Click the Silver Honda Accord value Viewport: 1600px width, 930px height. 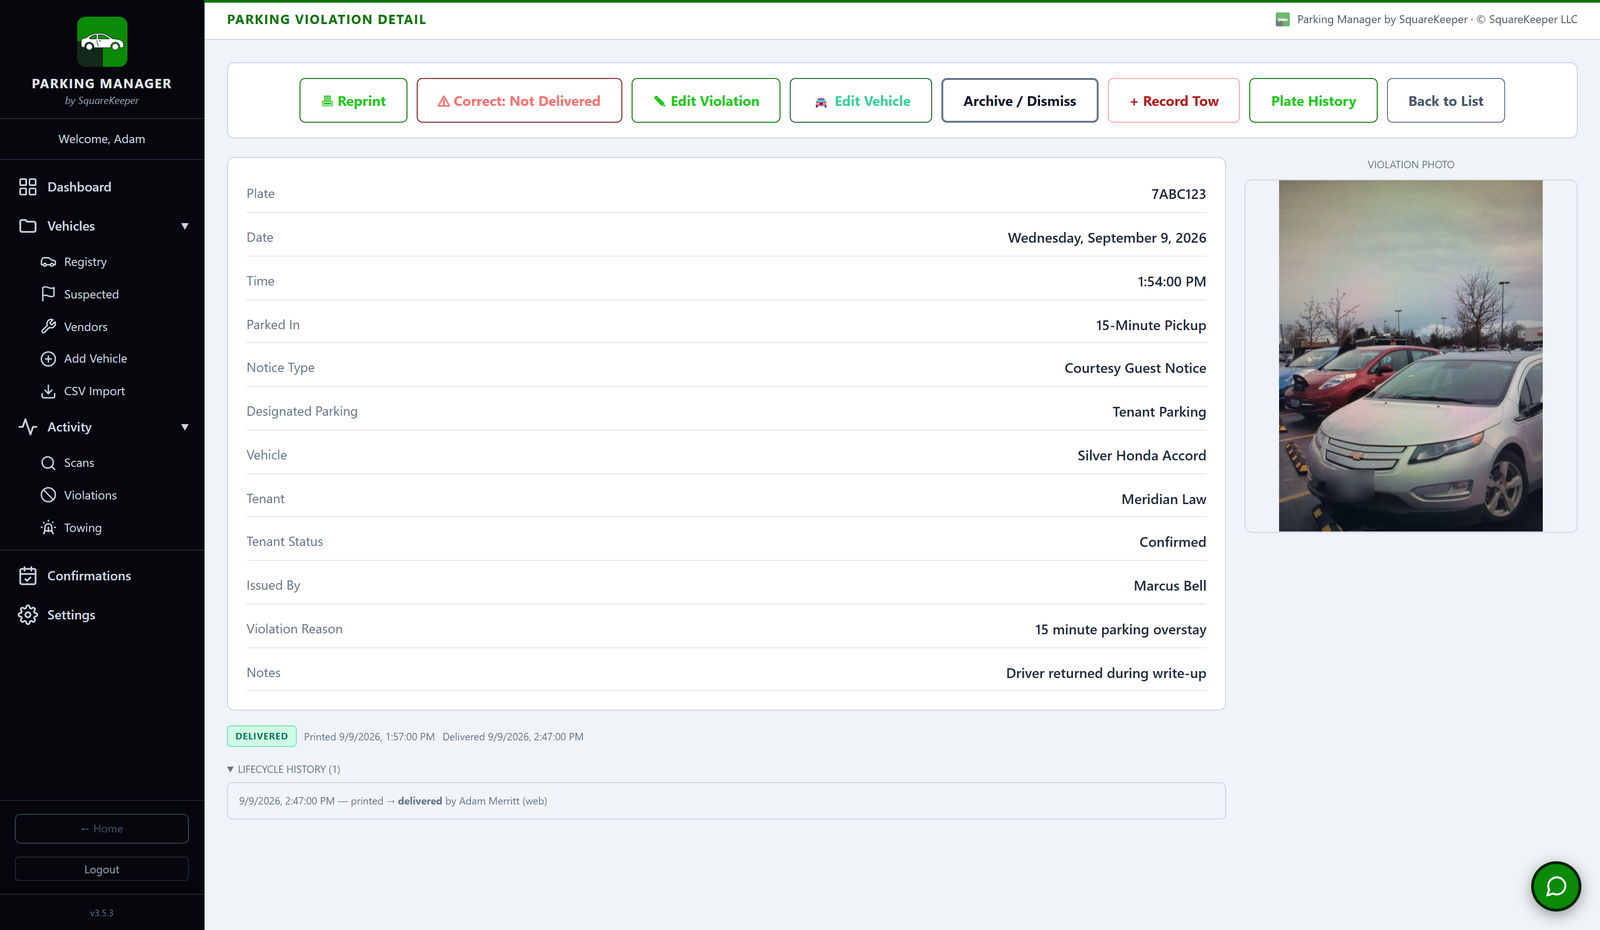click(x=1142, y=455)
